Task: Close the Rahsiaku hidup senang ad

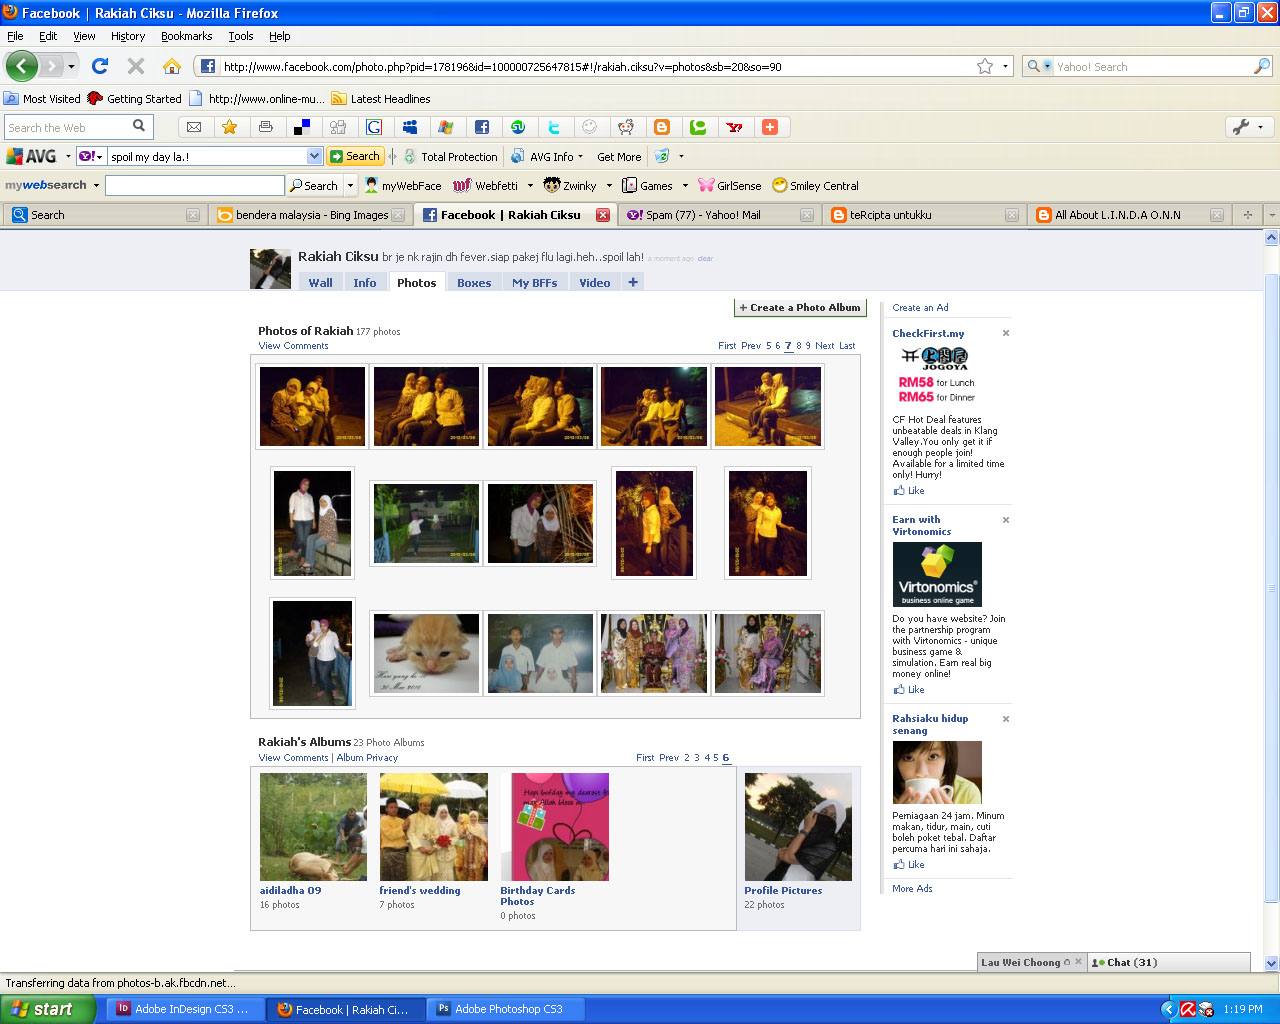Action: pos(1006,719)
